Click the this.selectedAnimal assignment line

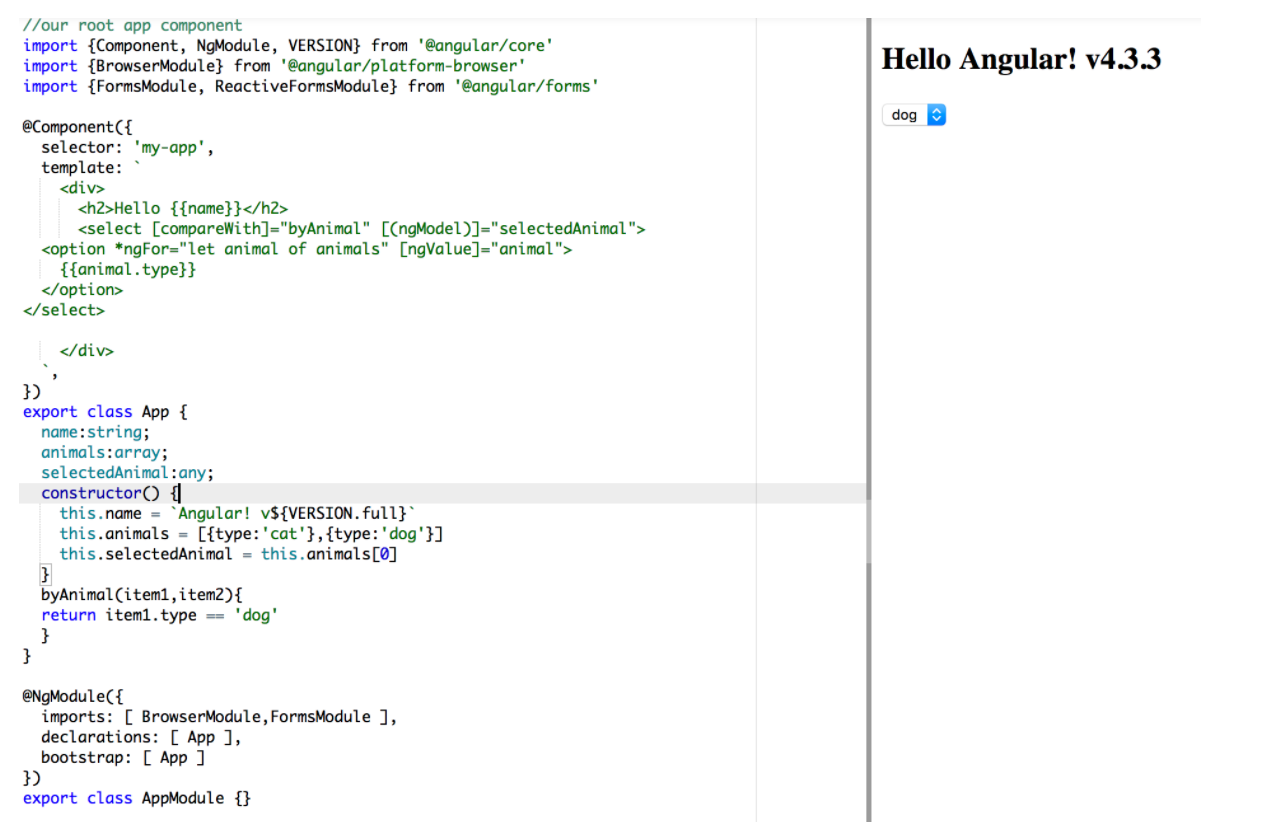click(228, 554)
